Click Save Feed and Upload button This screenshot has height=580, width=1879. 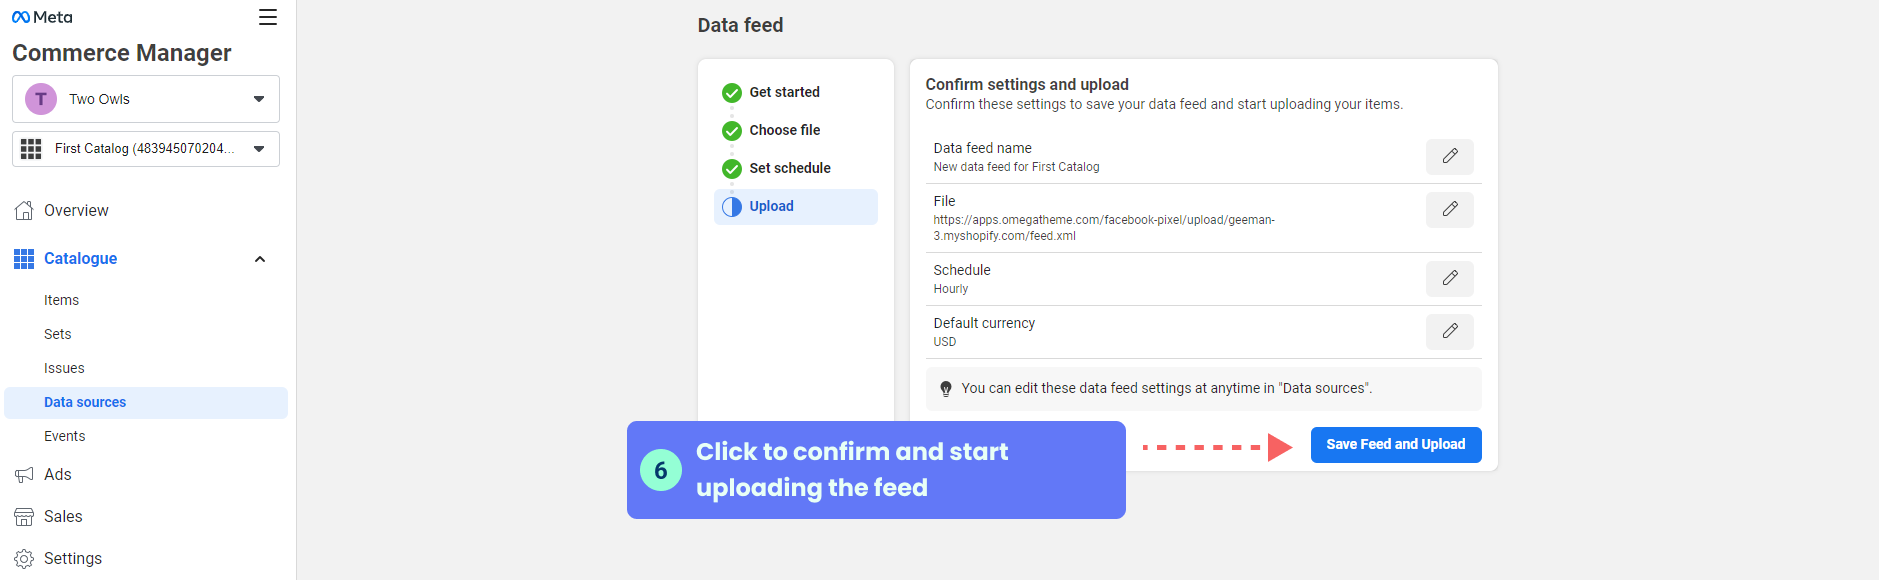tap(1396, 445)
